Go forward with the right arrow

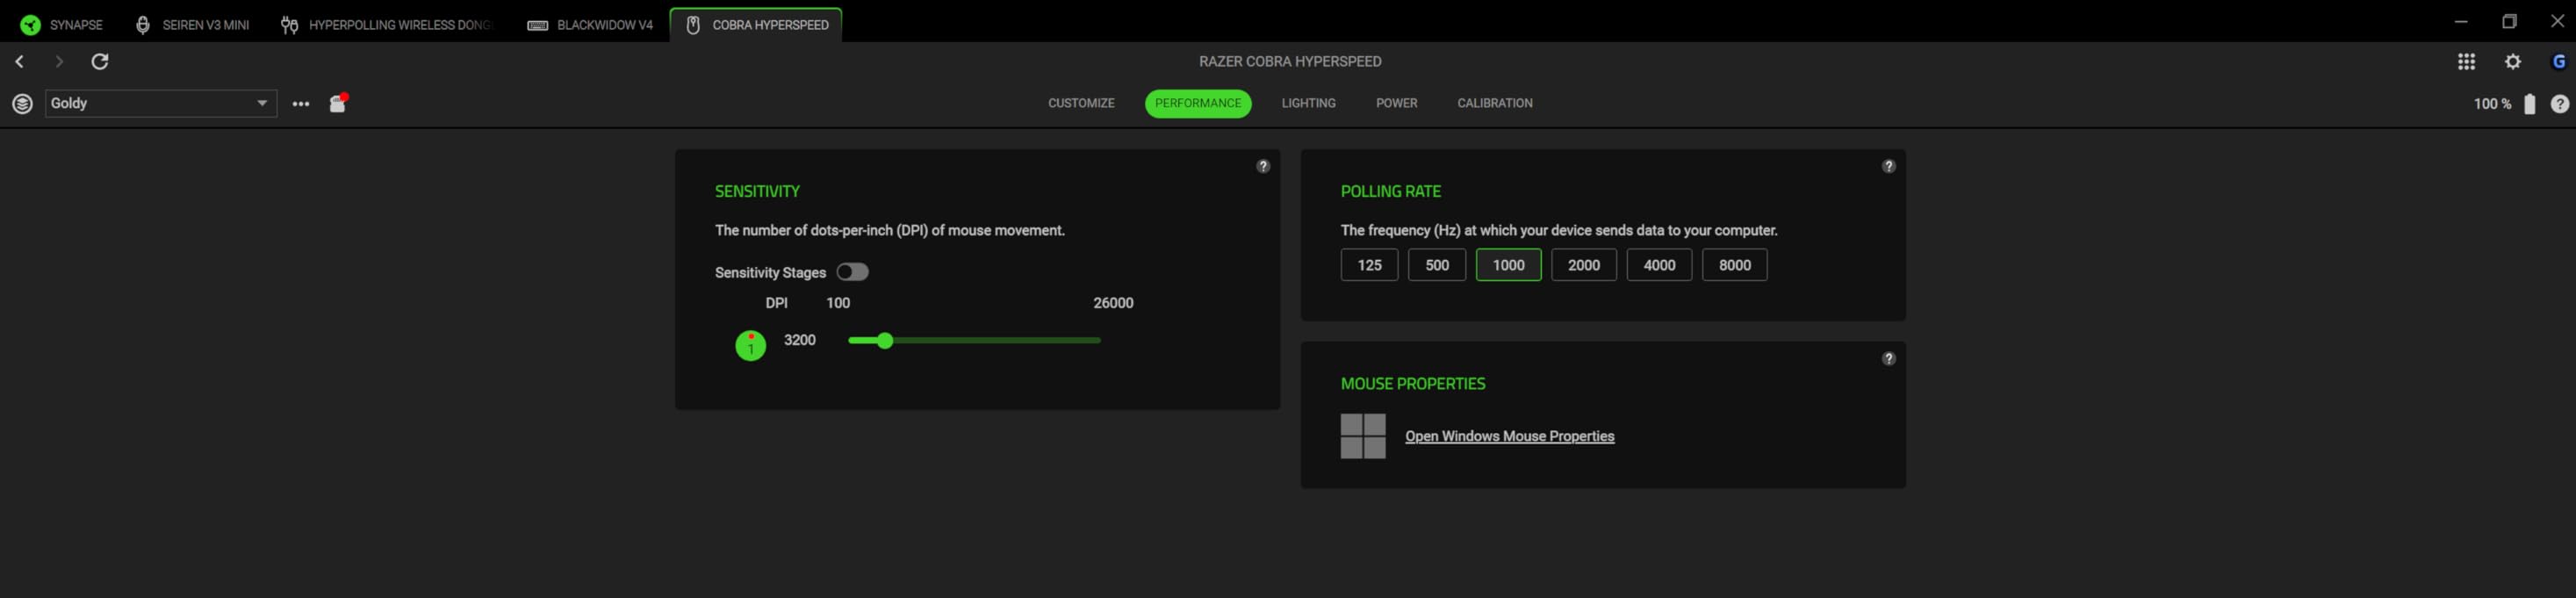(59, 62)
